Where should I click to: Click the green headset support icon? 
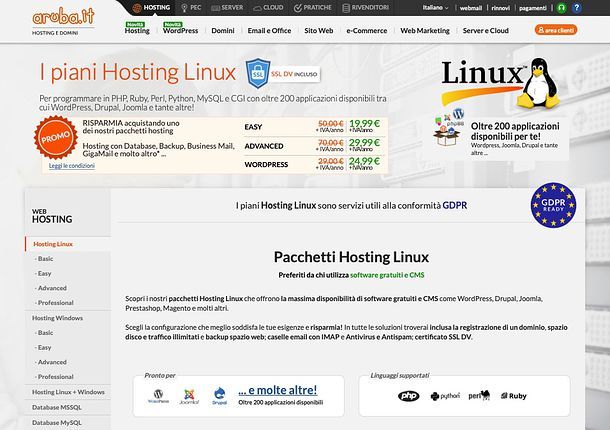(561, 7)
